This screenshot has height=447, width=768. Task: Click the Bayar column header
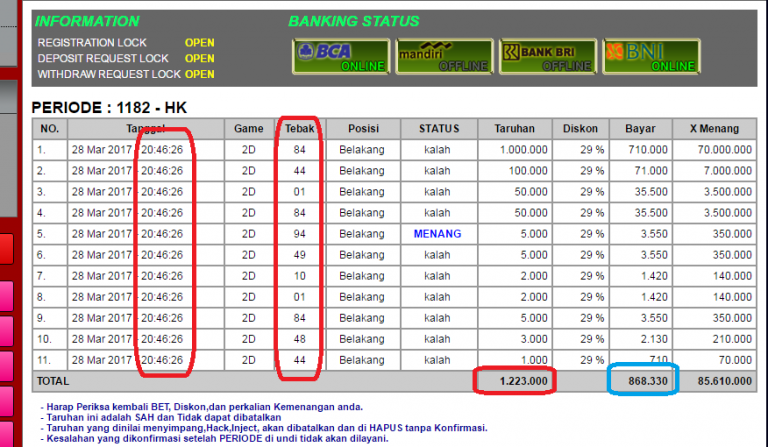pyautogui.click(x=640, y=129)
